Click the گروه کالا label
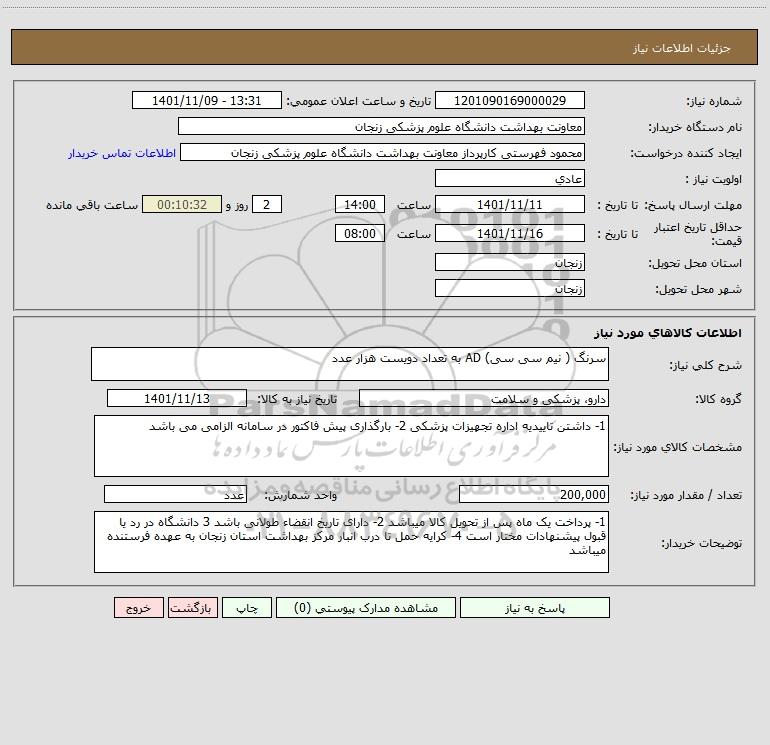The height and width of the screenshot is (745, 770). click(719, 399)
